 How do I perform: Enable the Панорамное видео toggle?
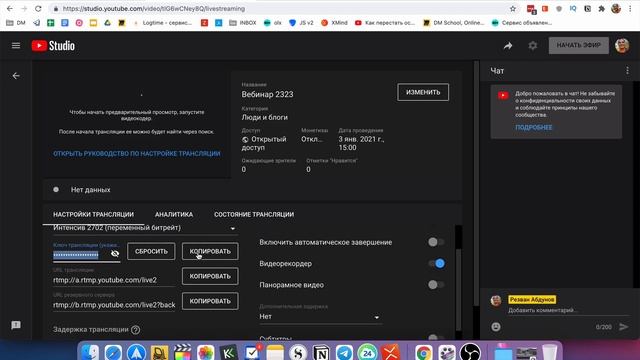pyautogui.click(x=436, y=284)
